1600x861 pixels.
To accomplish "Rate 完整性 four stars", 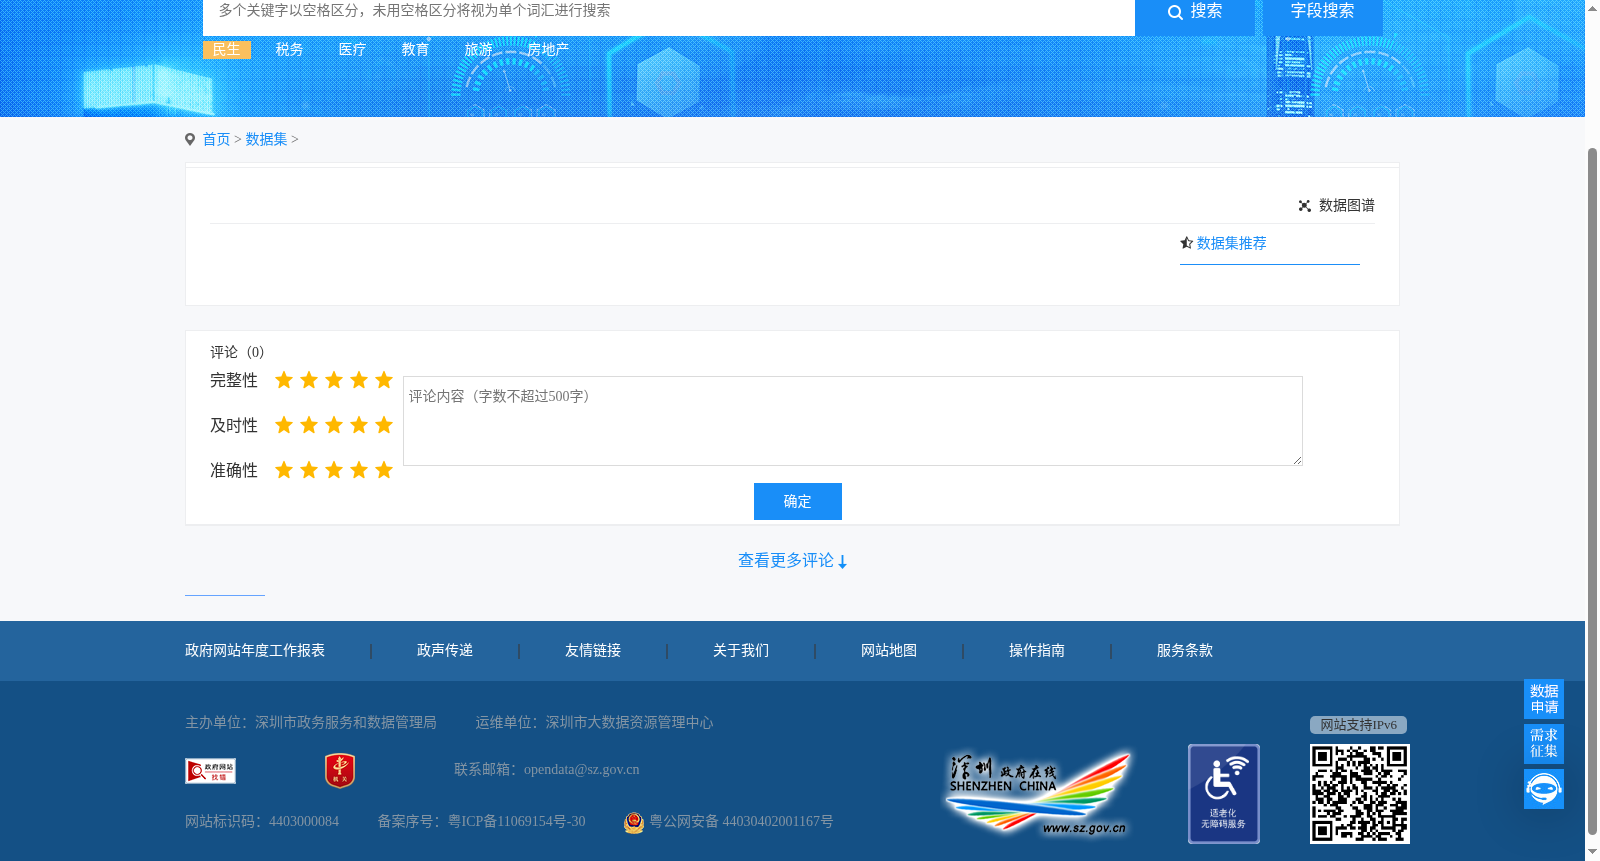I will click(359, 380).
